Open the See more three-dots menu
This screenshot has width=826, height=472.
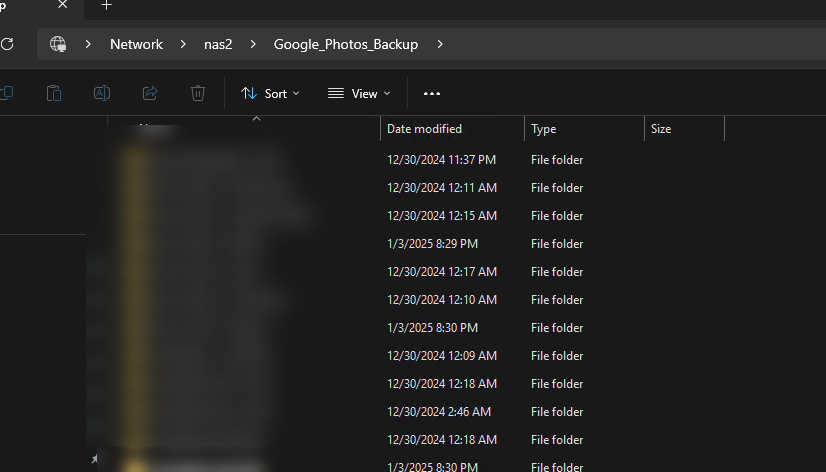(x=432, y=93)
